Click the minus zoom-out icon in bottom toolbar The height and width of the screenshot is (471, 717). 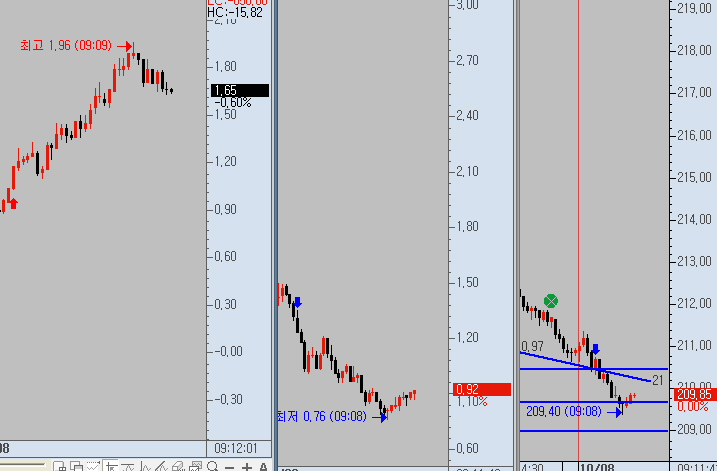click(231, 466)
